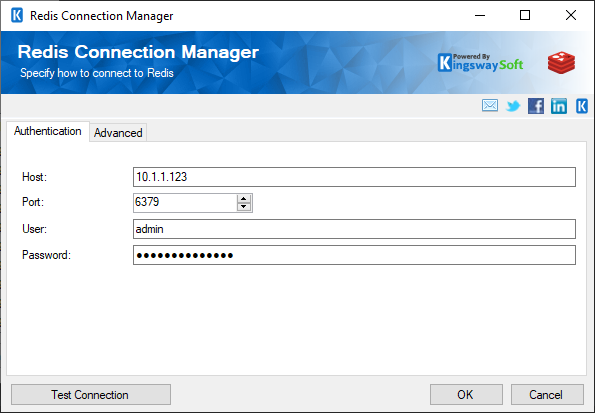This screenshot has width=595, height=413.
Task: Decrease the Port value with down arrow
Action: (x=244, y=206)
